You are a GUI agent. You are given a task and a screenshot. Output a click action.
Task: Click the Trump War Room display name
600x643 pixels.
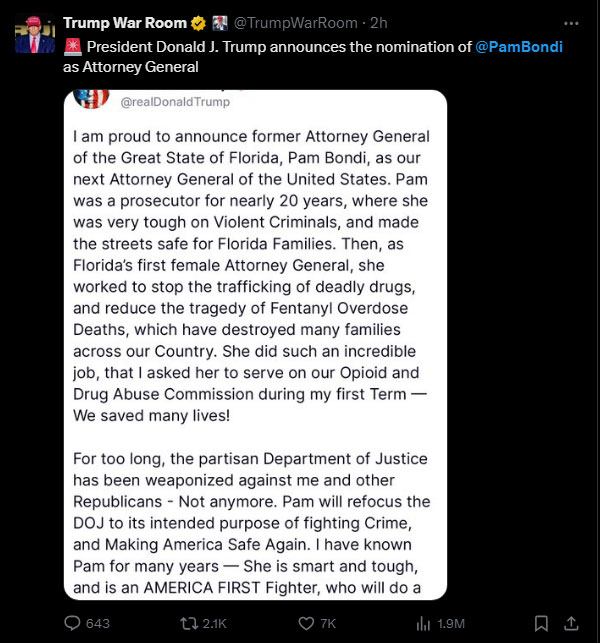click(x=125, y=22)
